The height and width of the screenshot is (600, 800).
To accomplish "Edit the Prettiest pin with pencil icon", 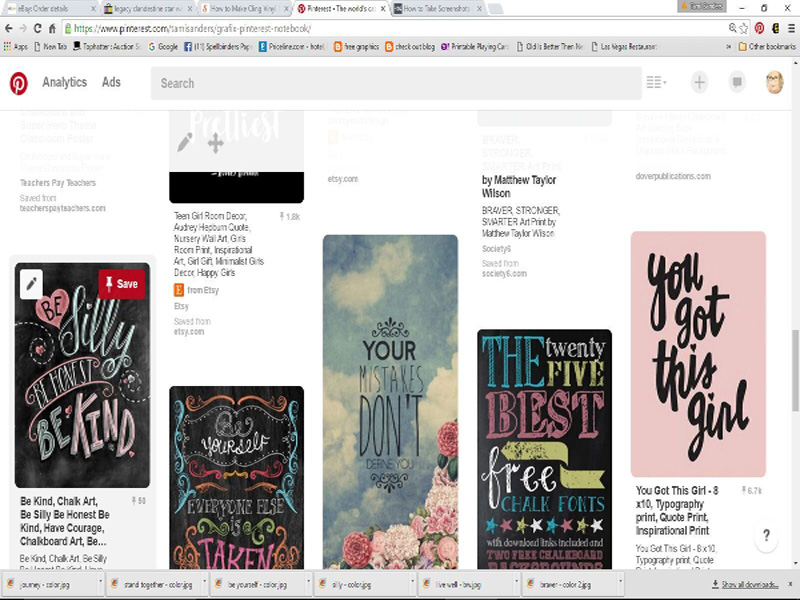I will [x=185, y=142].
